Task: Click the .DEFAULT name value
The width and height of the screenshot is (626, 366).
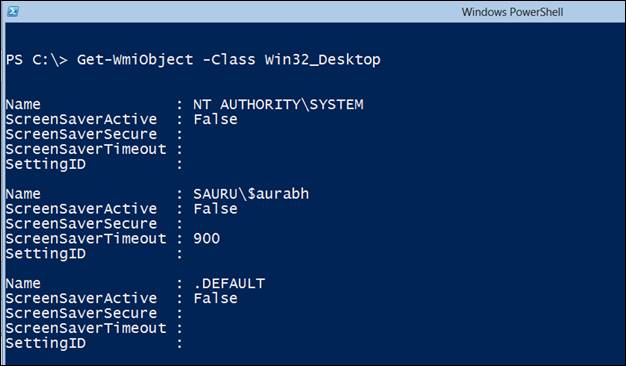Action: pos(229,283)
